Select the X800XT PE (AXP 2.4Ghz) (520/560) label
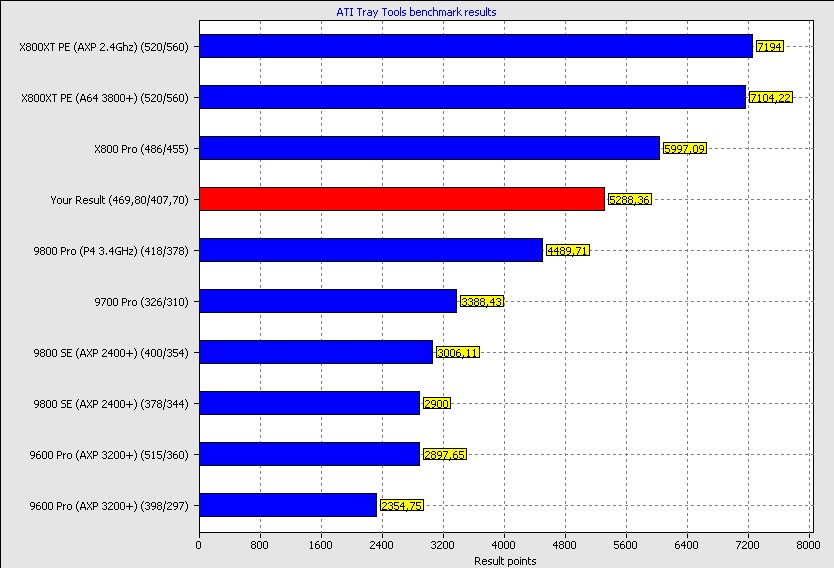834x568 pixels. (104, 47)
